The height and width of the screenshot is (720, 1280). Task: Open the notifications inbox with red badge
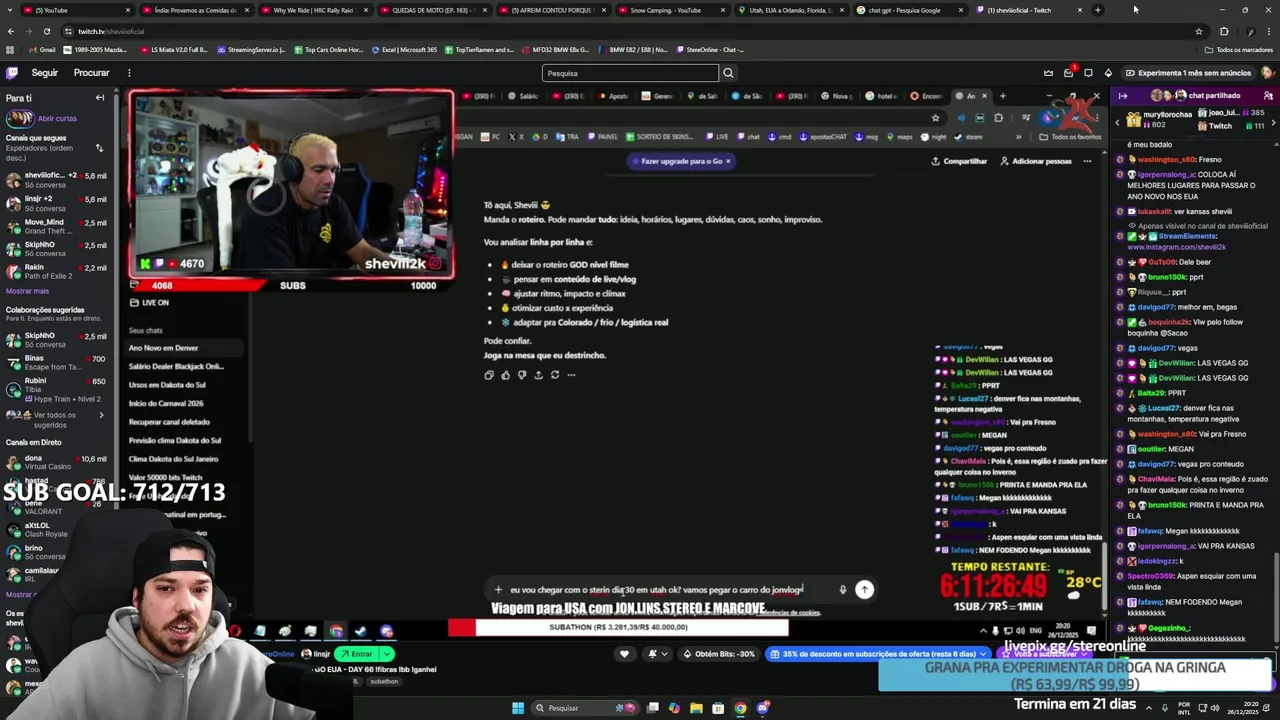pos(1068,73)
